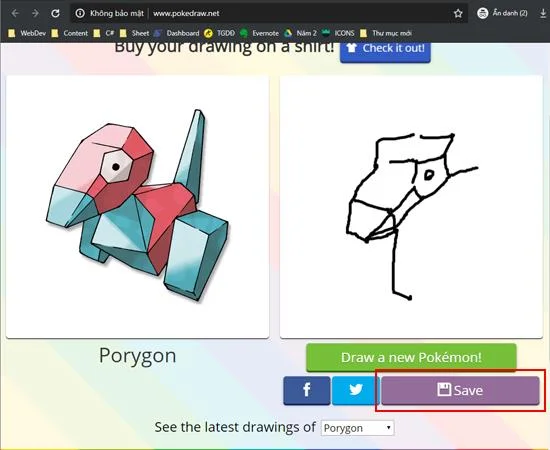
Task: Click the Ẩn danh (2) incognito label
Action: point(510,13)
